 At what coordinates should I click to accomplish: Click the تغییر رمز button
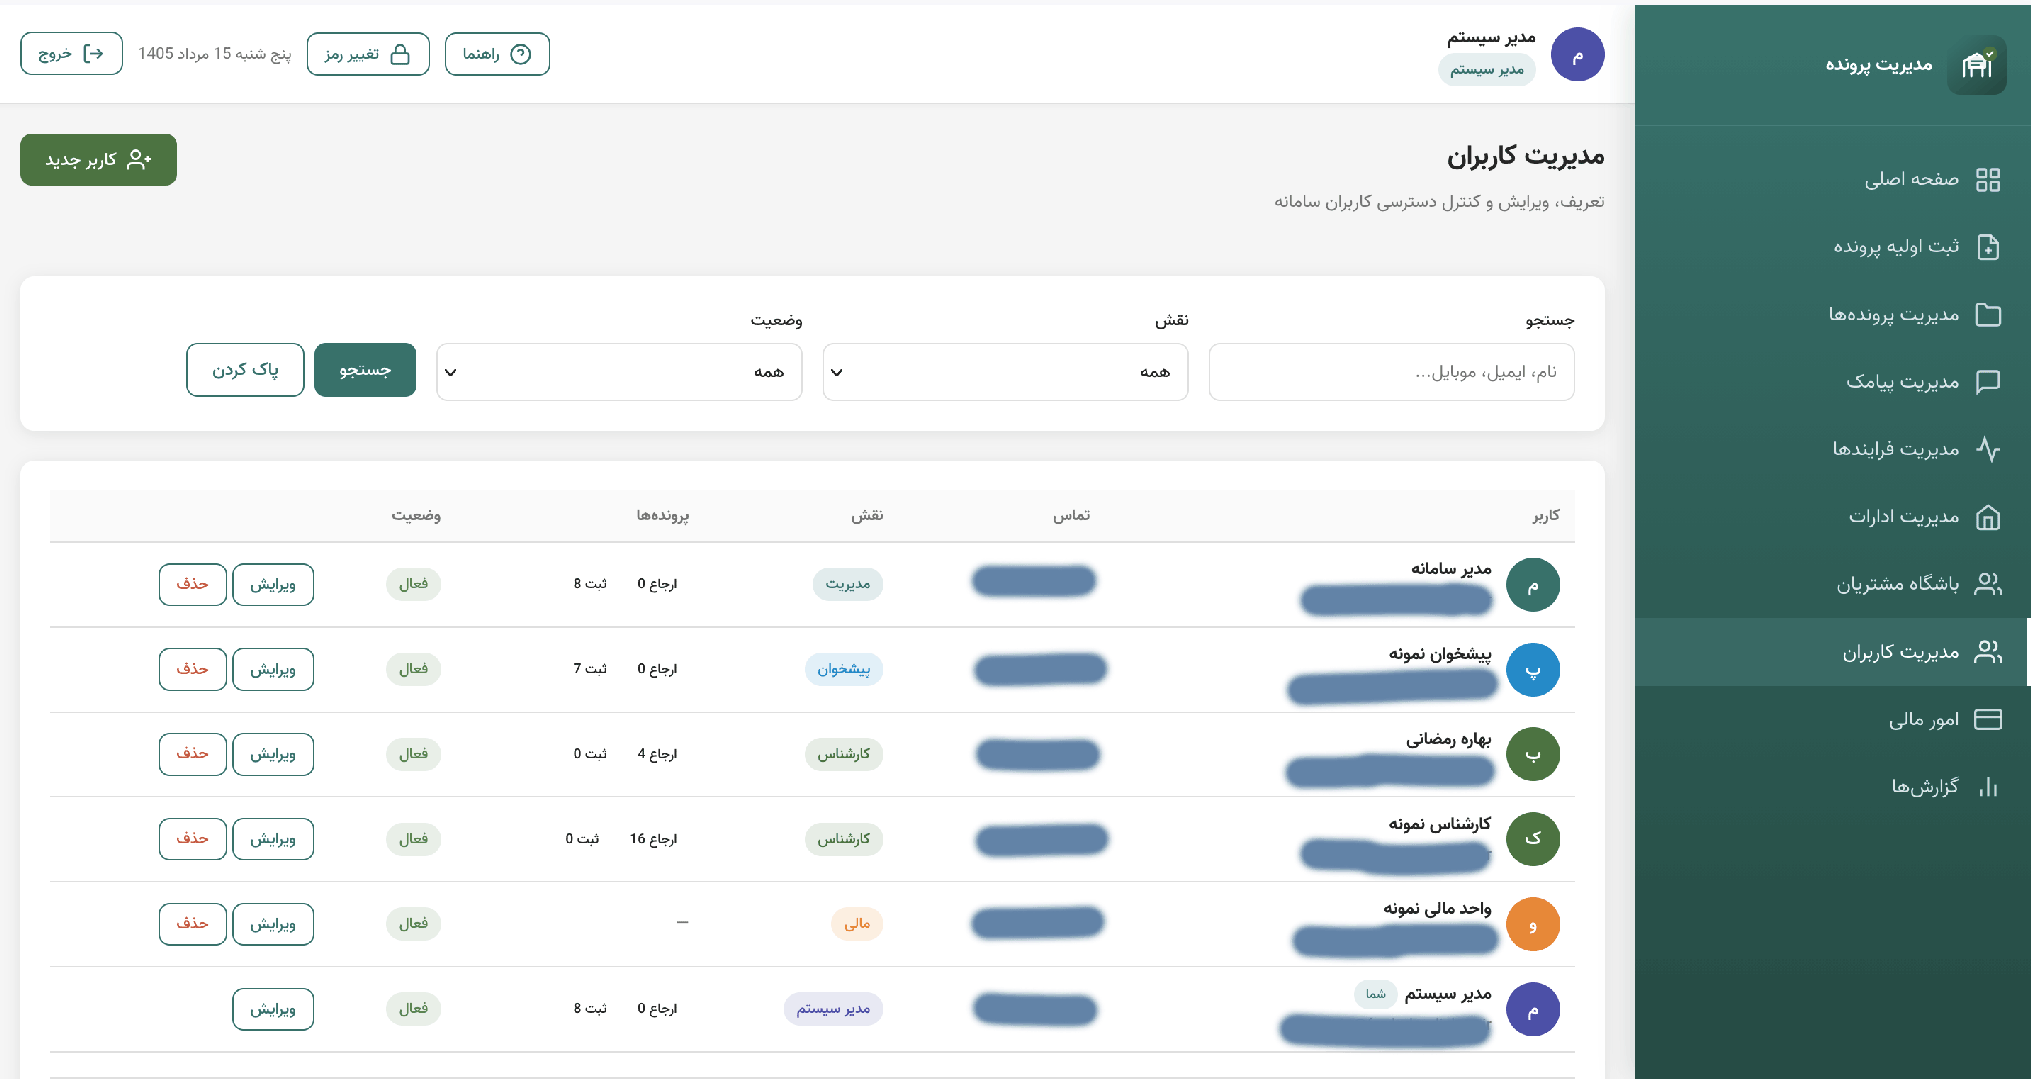368,54
